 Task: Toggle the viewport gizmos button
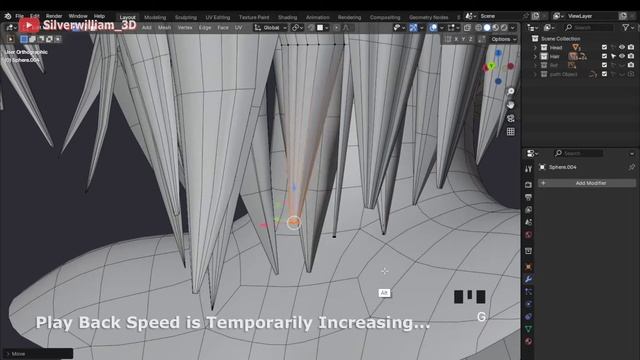coord(413,28)
